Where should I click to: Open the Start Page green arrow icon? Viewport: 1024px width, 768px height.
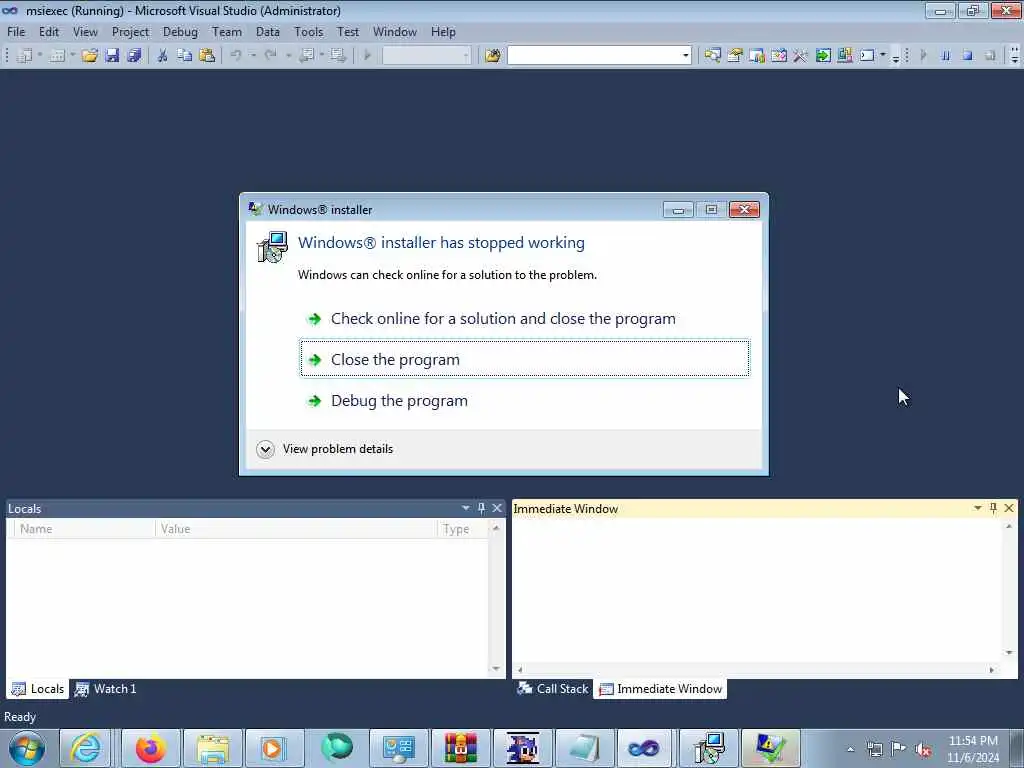823,56
